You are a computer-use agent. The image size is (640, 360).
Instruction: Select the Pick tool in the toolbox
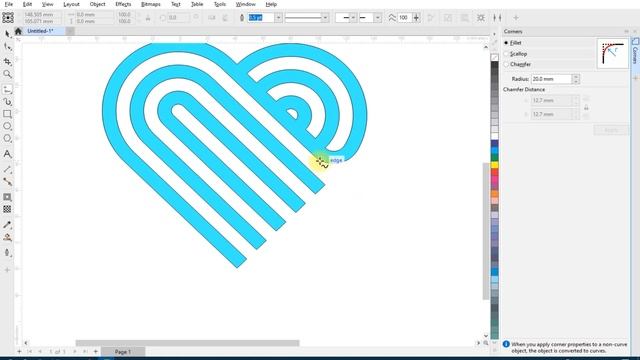[x=7, y=34]
